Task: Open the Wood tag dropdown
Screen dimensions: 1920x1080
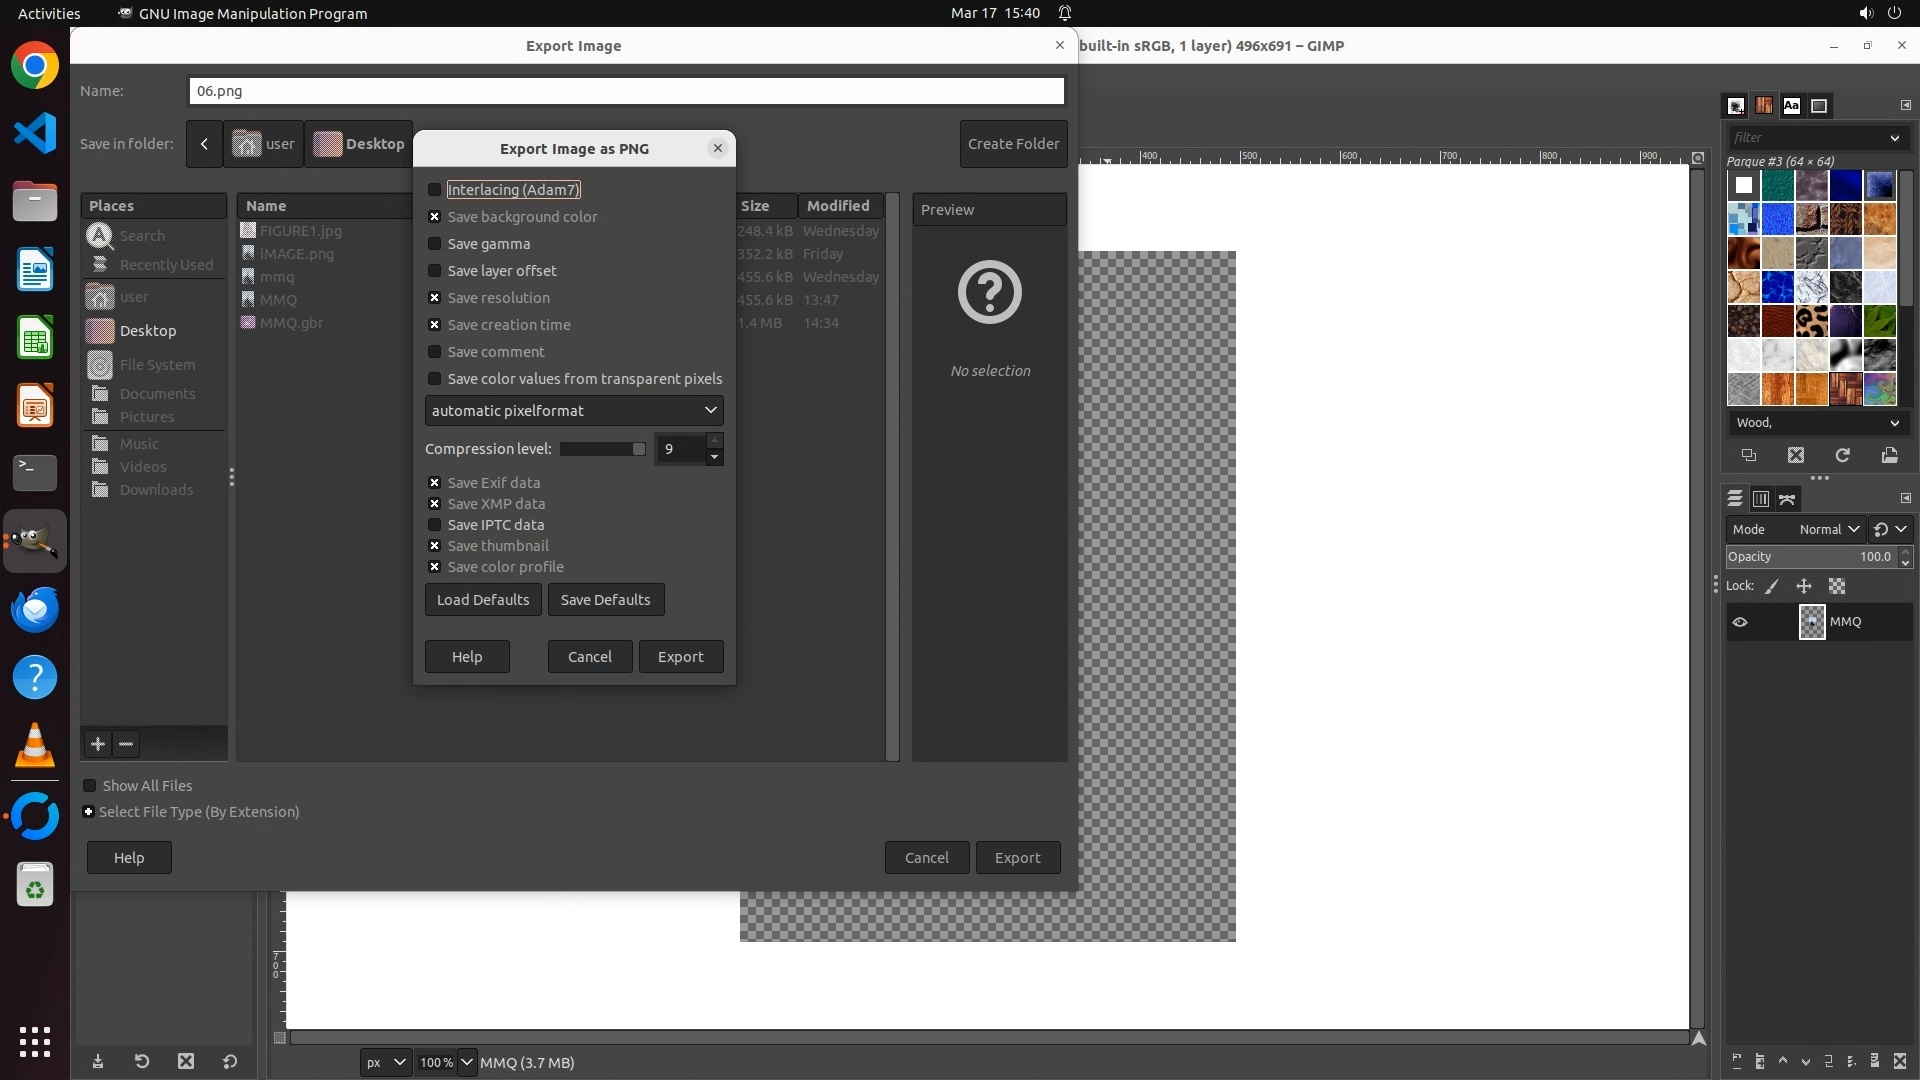Action: click(1893, 423)
